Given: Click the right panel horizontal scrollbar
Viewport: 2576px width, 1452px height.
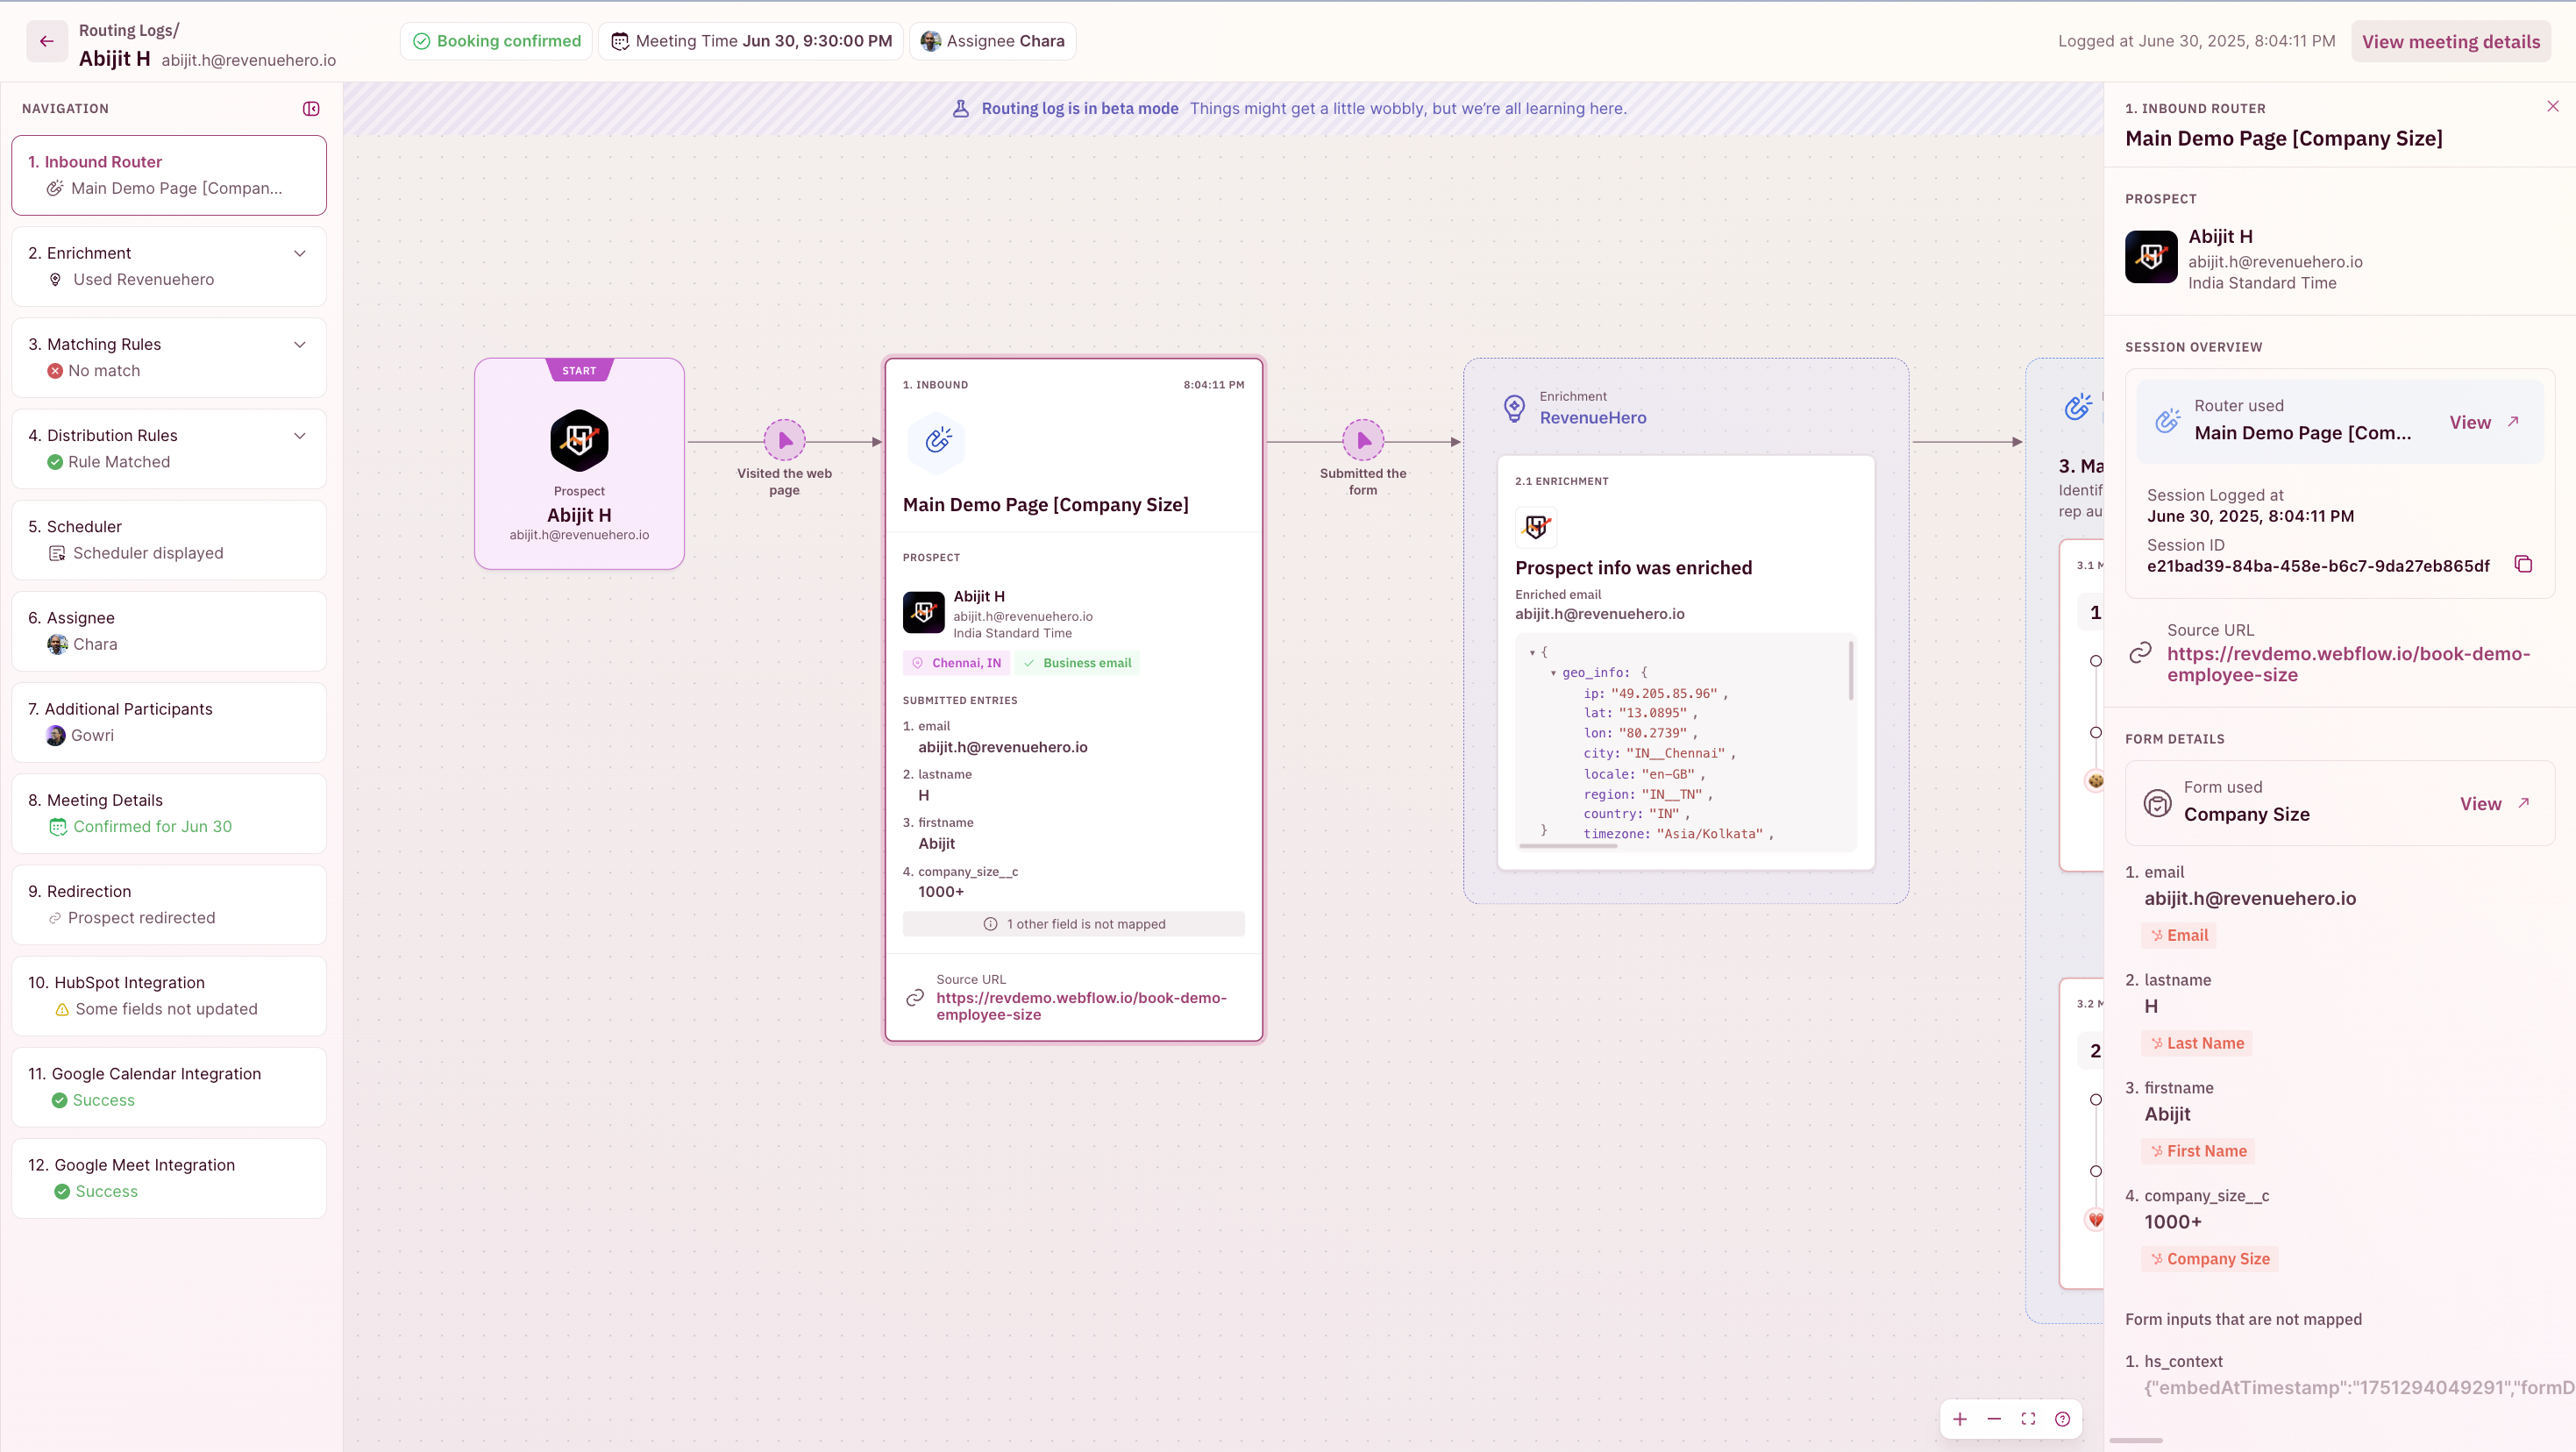Looking at the screenshot, I should [x=2136, y=1440].
